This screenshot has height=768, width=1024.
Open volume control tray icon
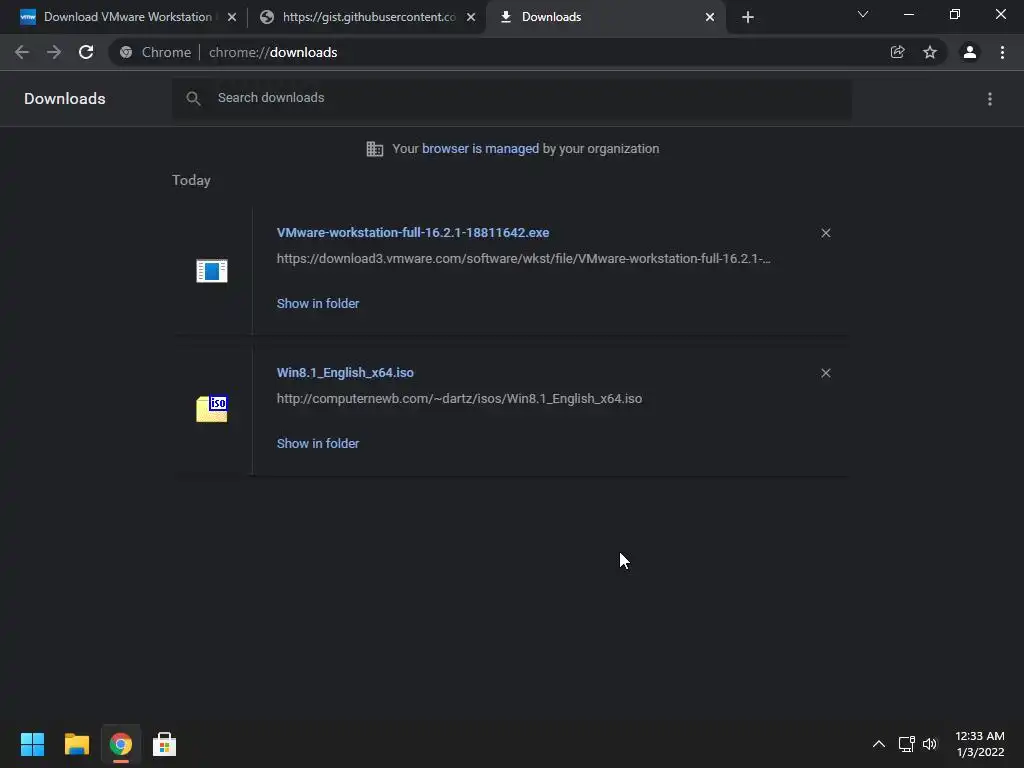[x=930, y=744]
